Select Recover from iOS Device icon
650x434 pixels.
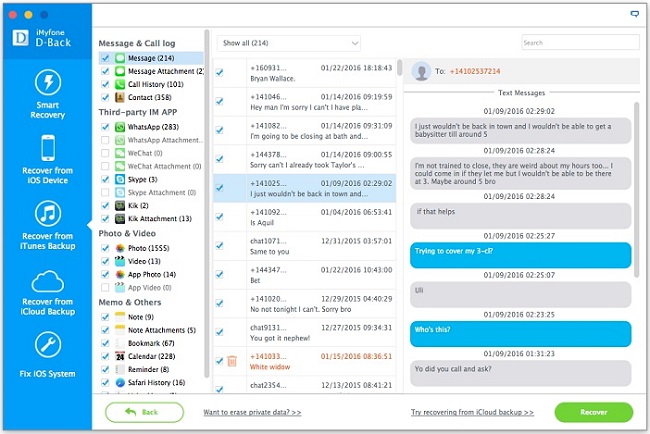pyautogui.click(x=48, y=148)
